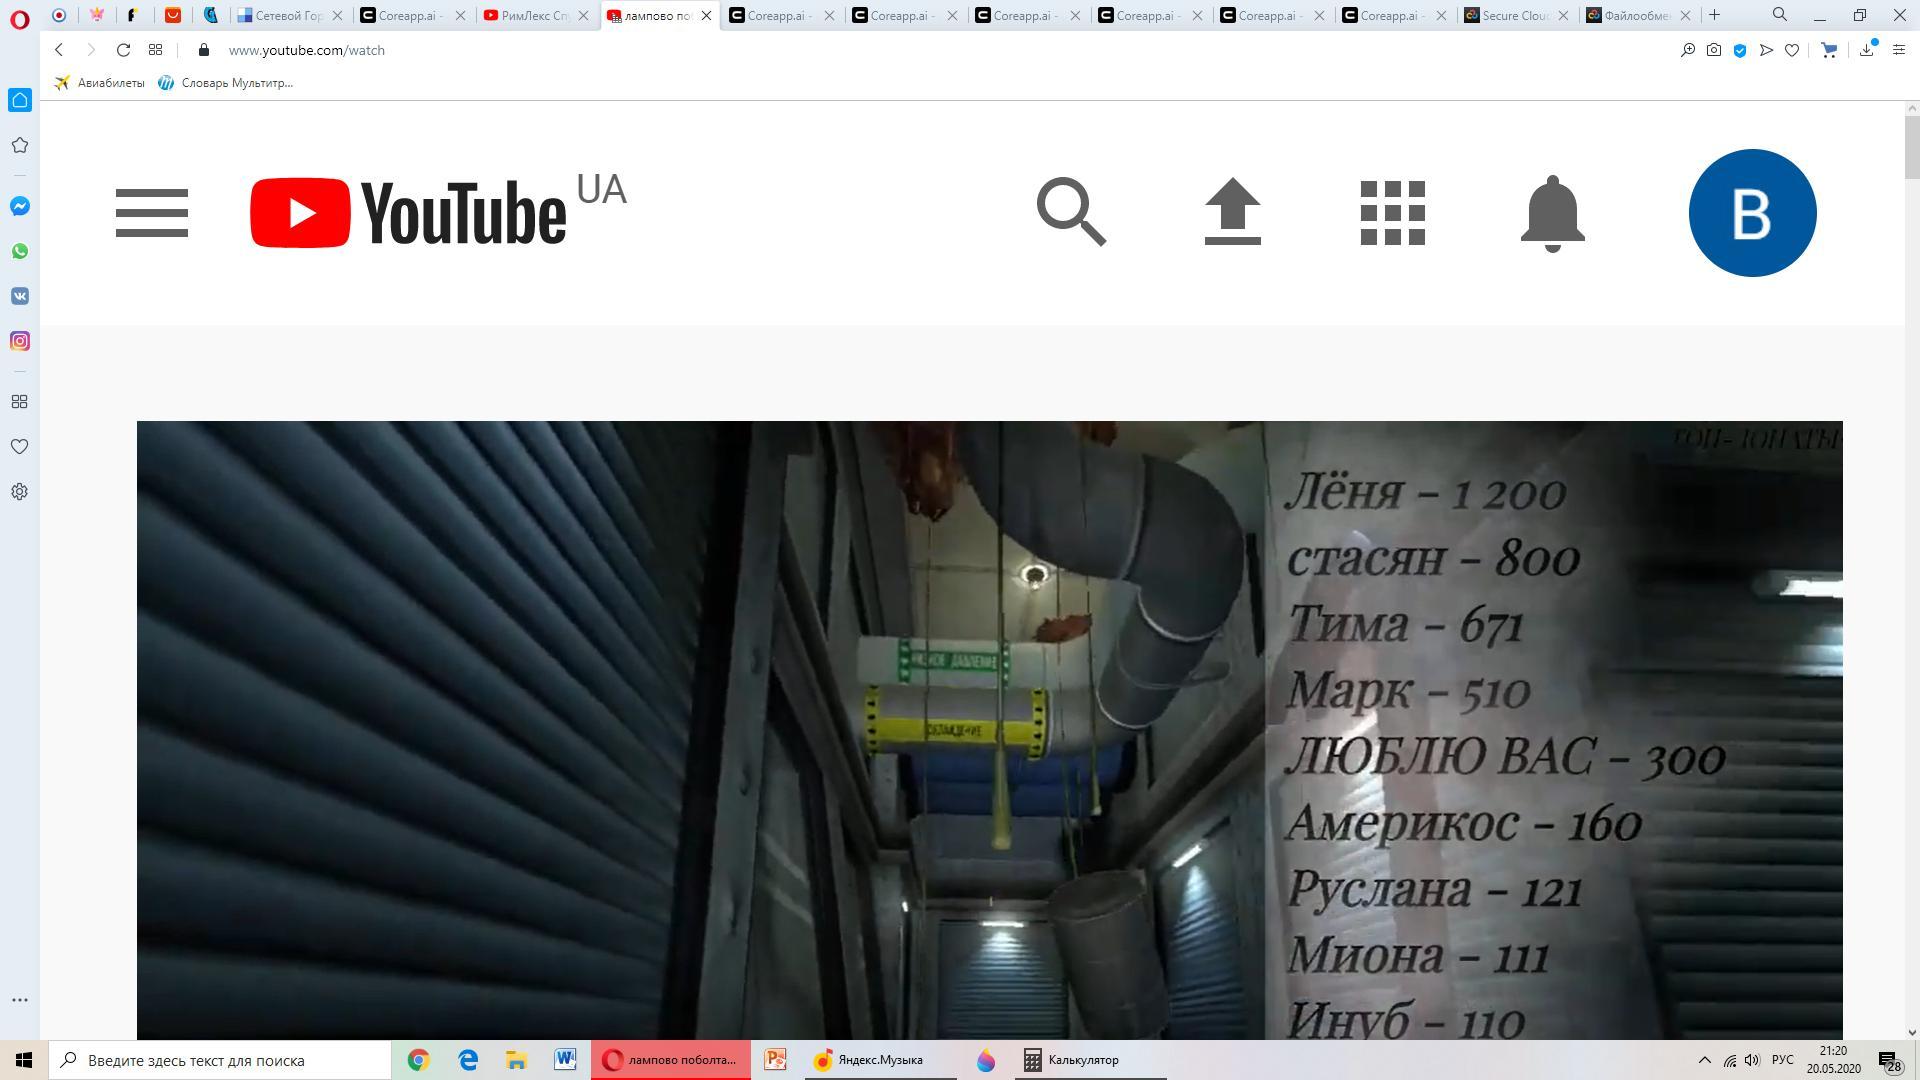Open the Windows Start menu
The height and width of the screenshot is (1080, 1920).
pyautogui.click(x=24, y=1060)
